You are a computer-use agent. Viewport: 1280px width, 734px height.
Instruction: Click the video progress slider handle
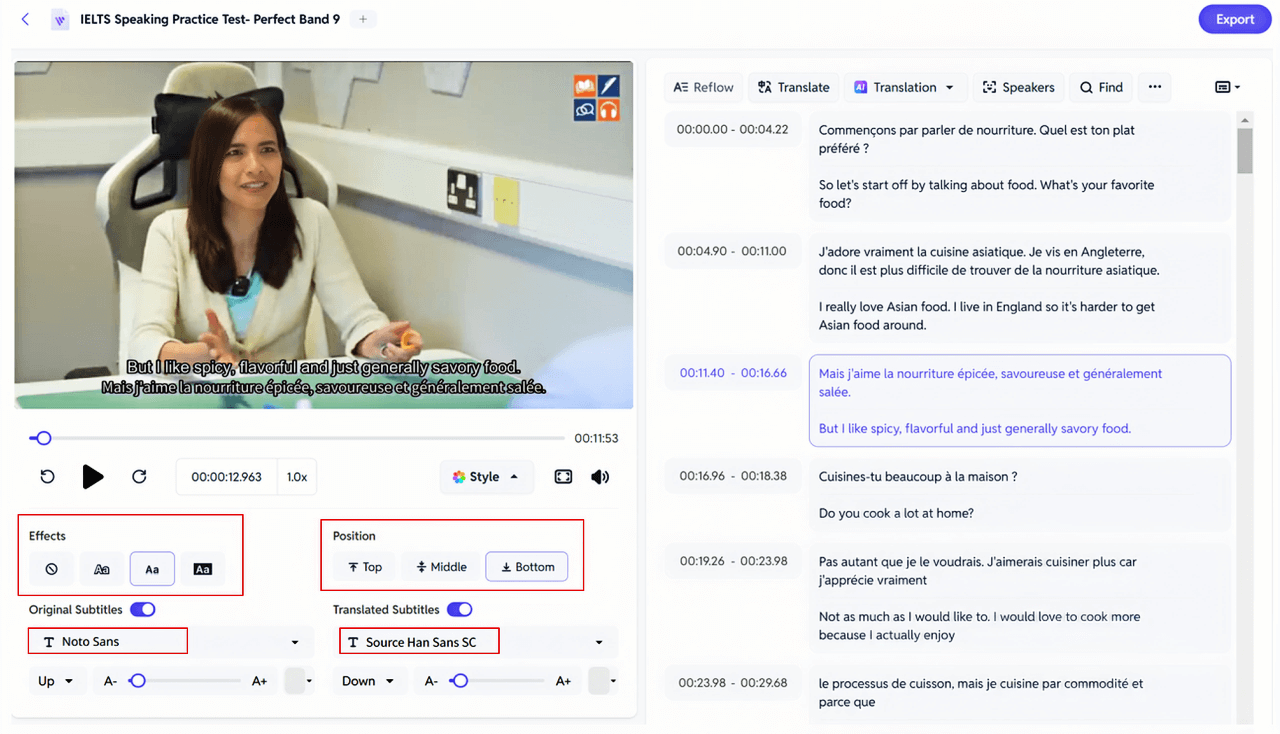coord(42,438)
